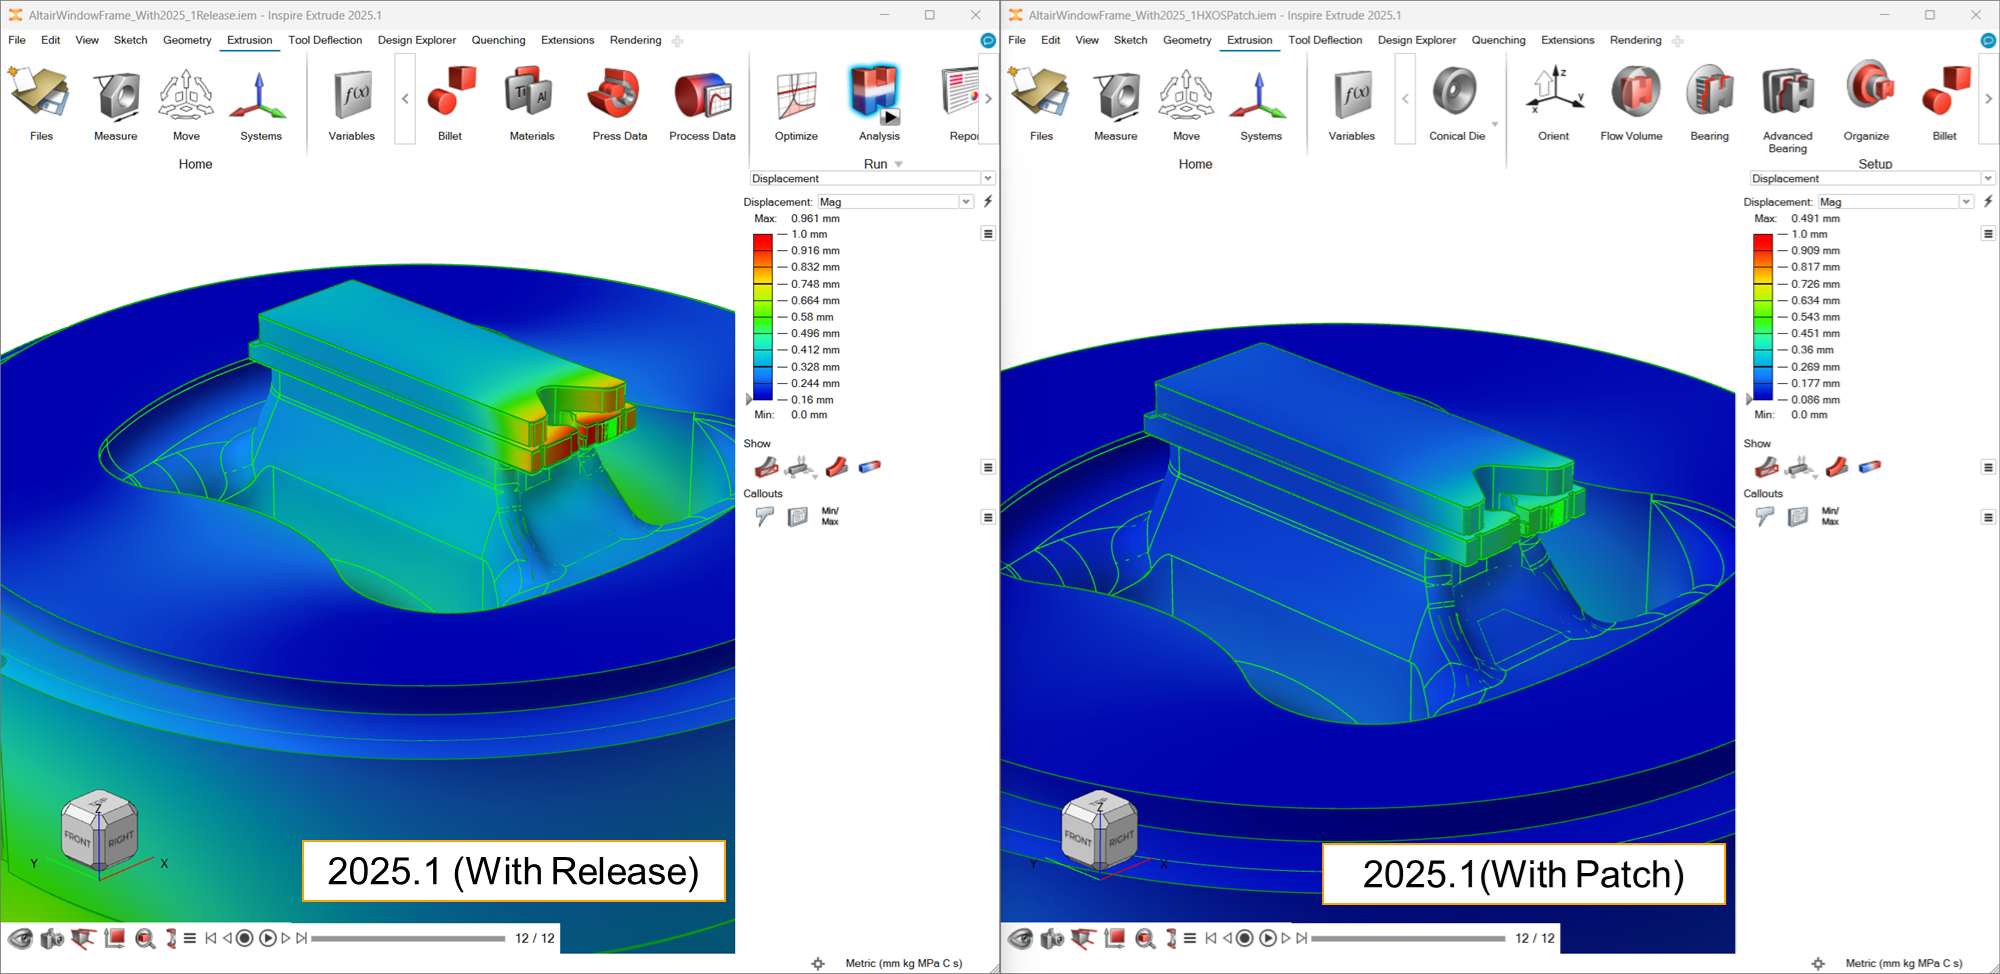
Task: Open Materials tool in left window
Action: click(x=531, y=103)
